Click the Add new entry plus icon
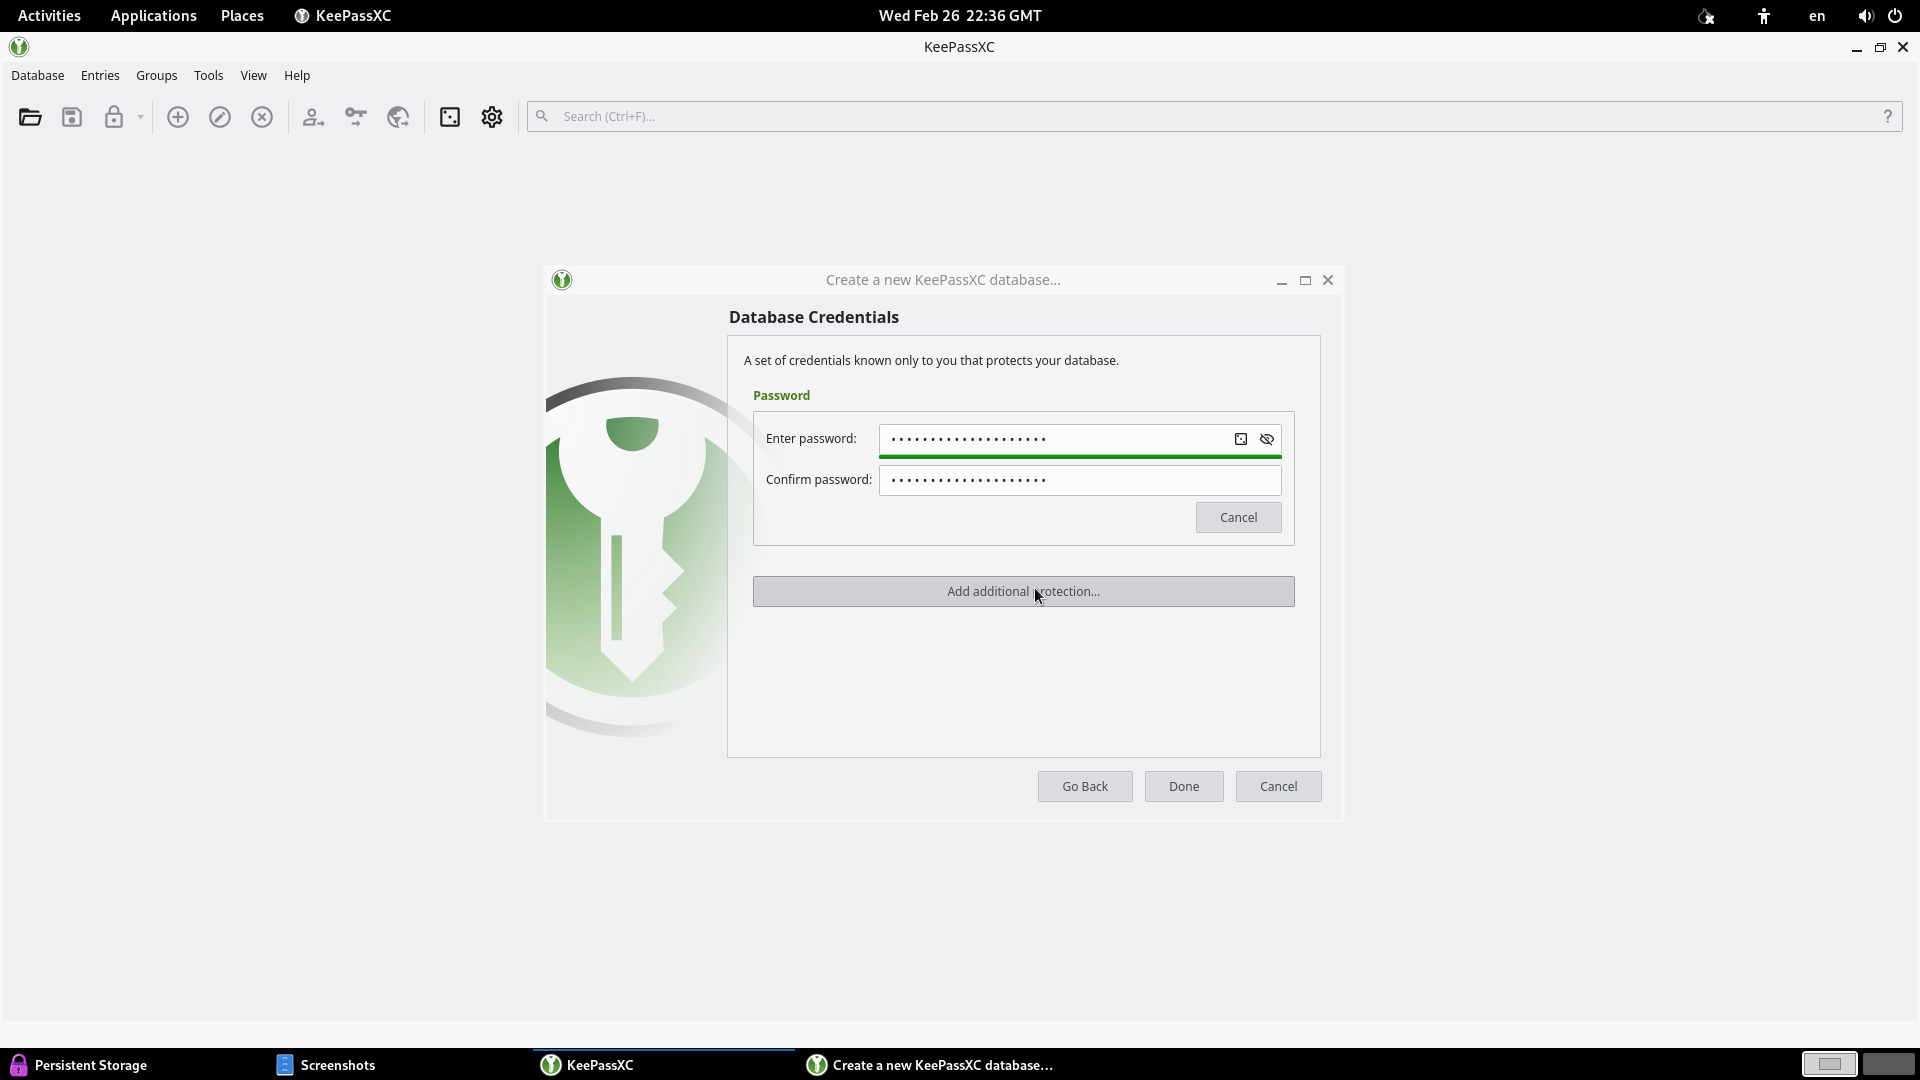Image resolution: width=1920 pixels, height=1080 pixels. coord(178,117)
